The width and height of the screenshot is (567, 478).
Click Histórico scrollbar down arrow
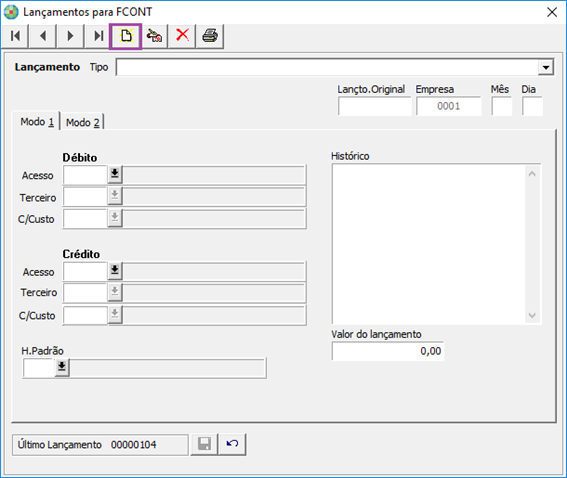(532, 315)
